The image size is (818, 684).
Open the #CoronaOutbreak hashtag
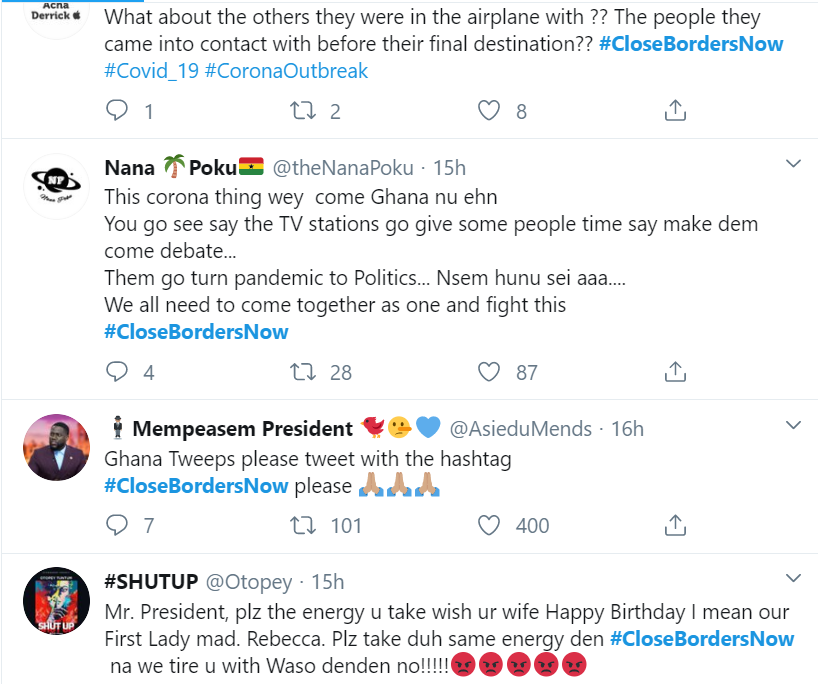click(287, 71)
